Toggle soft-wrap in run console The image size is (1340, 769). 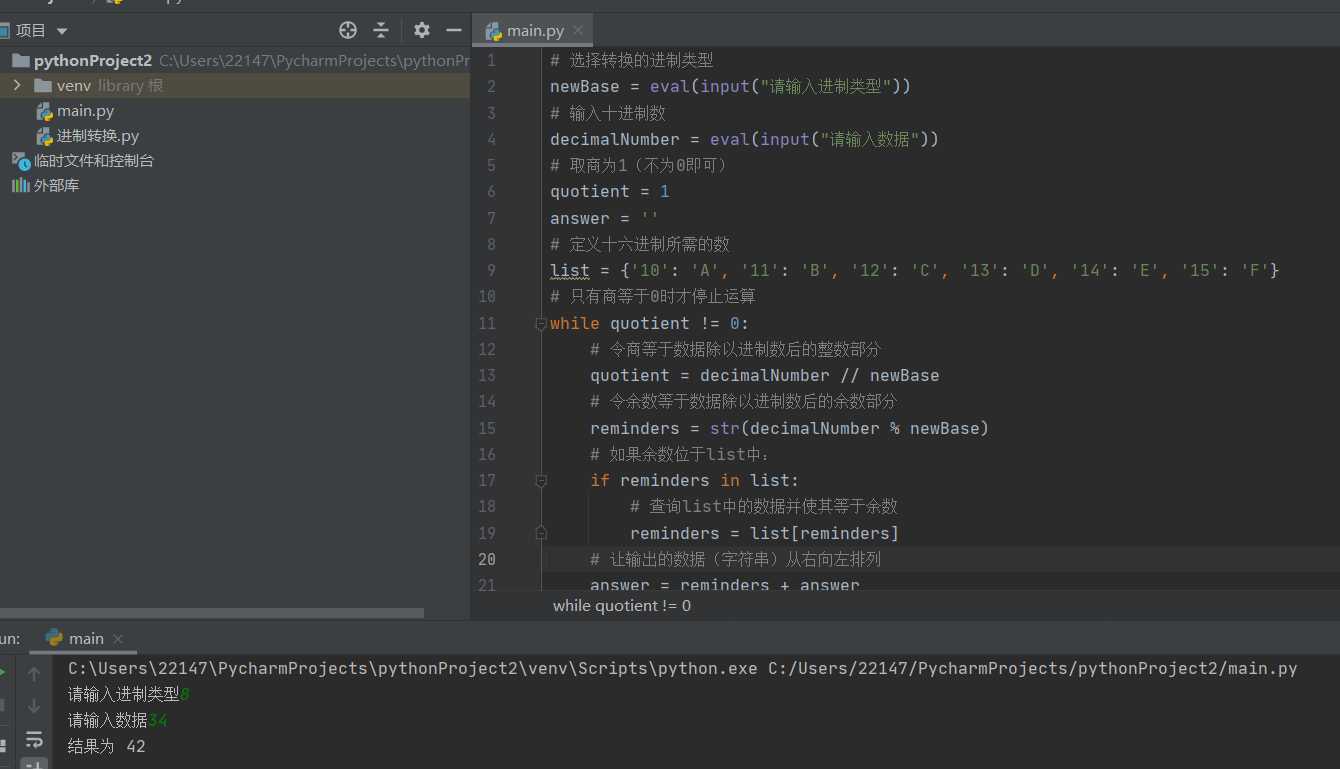[34, 739]
